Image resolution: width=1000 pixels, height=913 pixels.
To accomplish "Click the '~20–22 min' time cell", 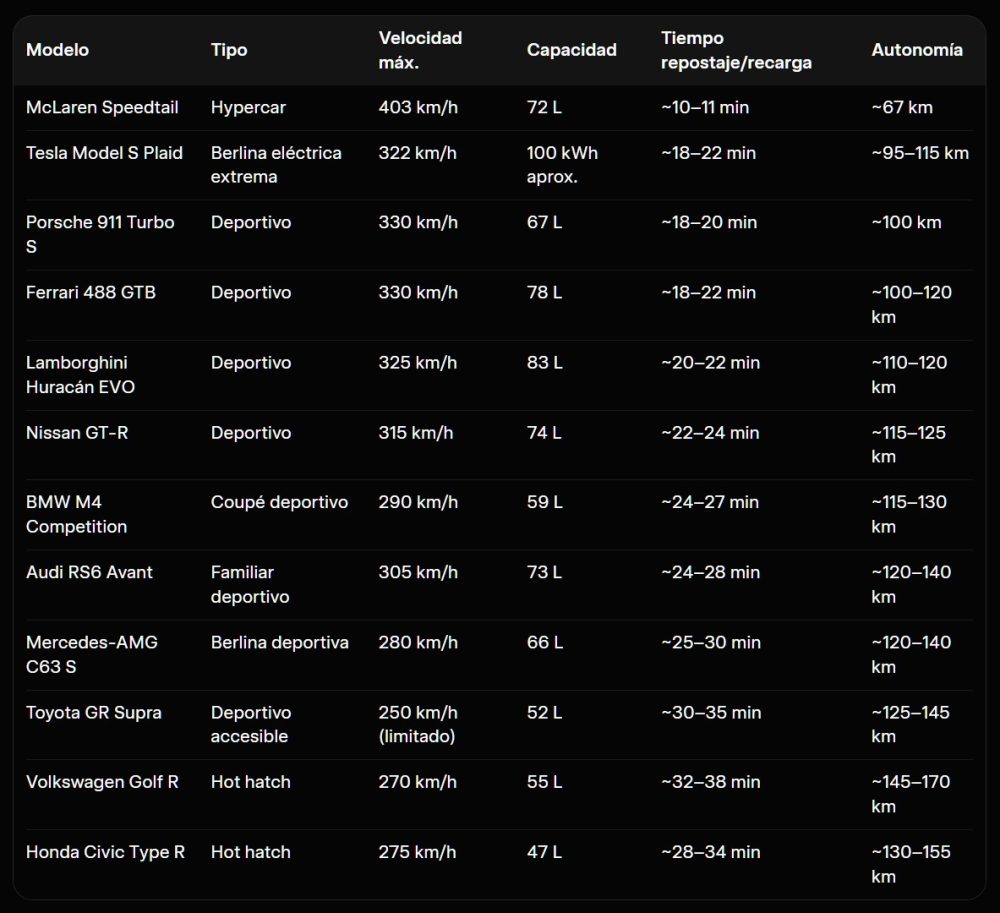I will click(x=710, y=363).
